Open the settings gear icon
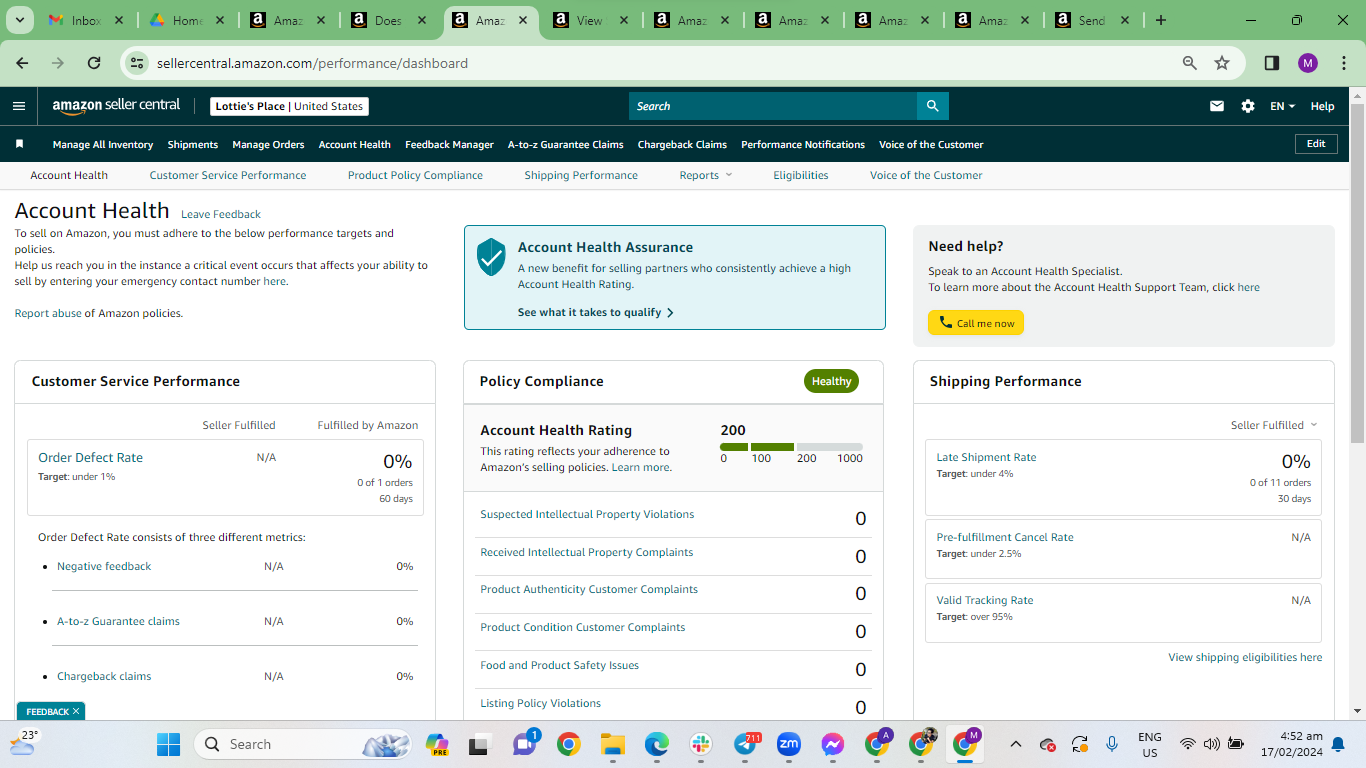1366x768 pixels. [1248, 106]
